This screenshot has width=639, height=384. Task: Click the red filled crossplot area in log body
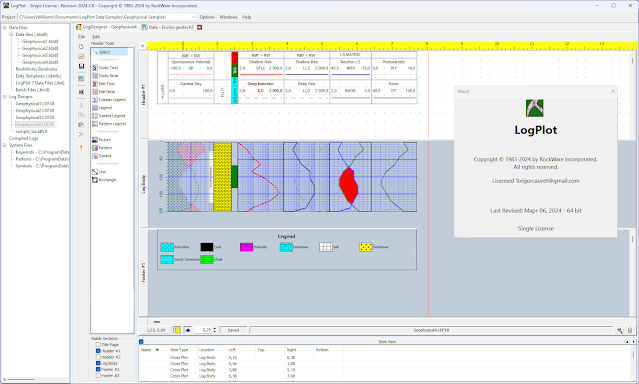coord(348,185)
